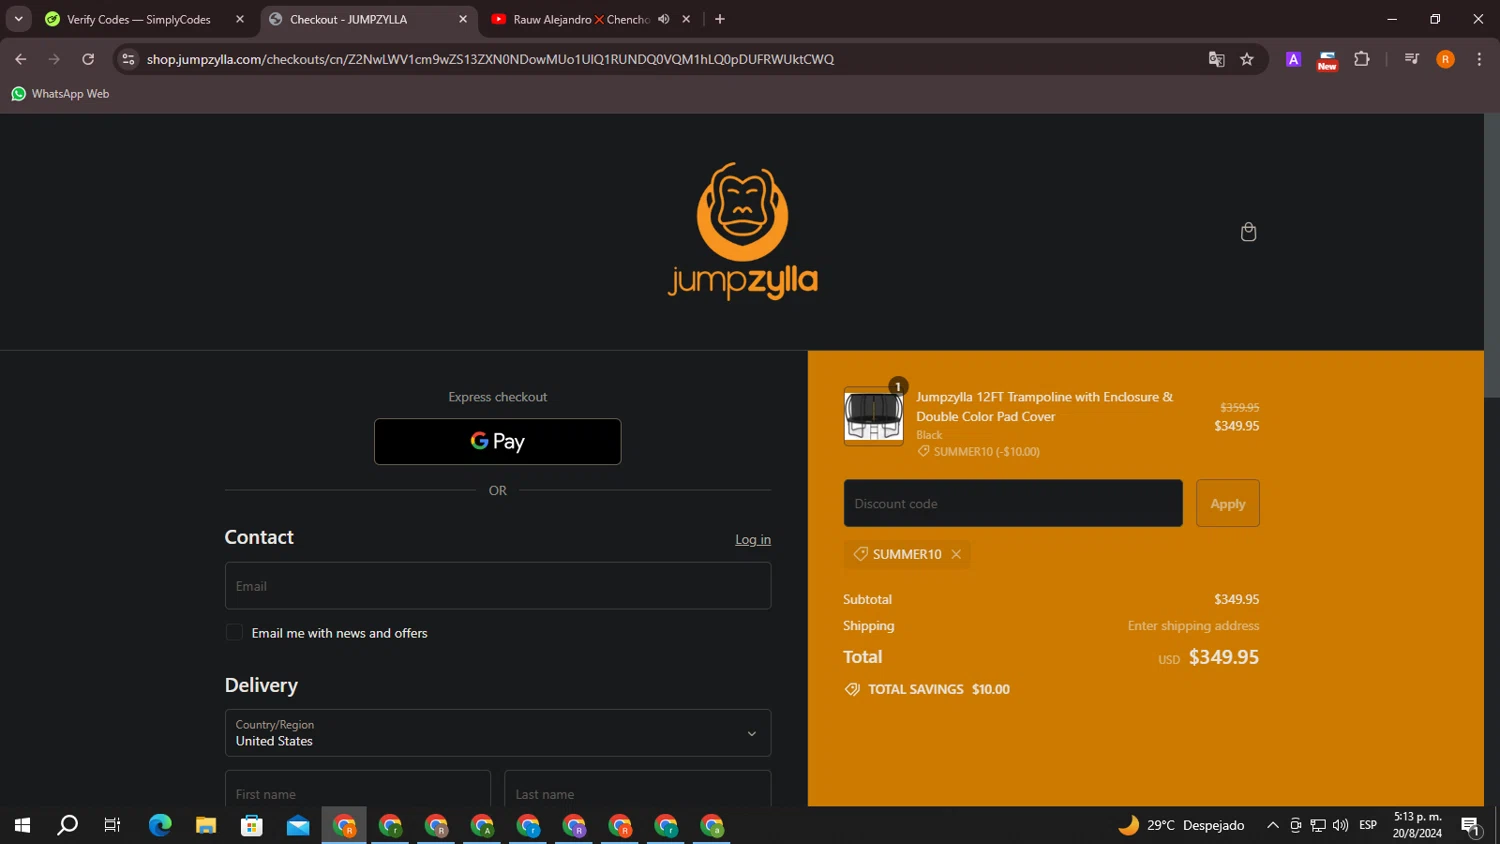The width and height of the screenshot is (1500, 844).
Task: Open Chrome three-dot menu
Action: coord(1479,59)
